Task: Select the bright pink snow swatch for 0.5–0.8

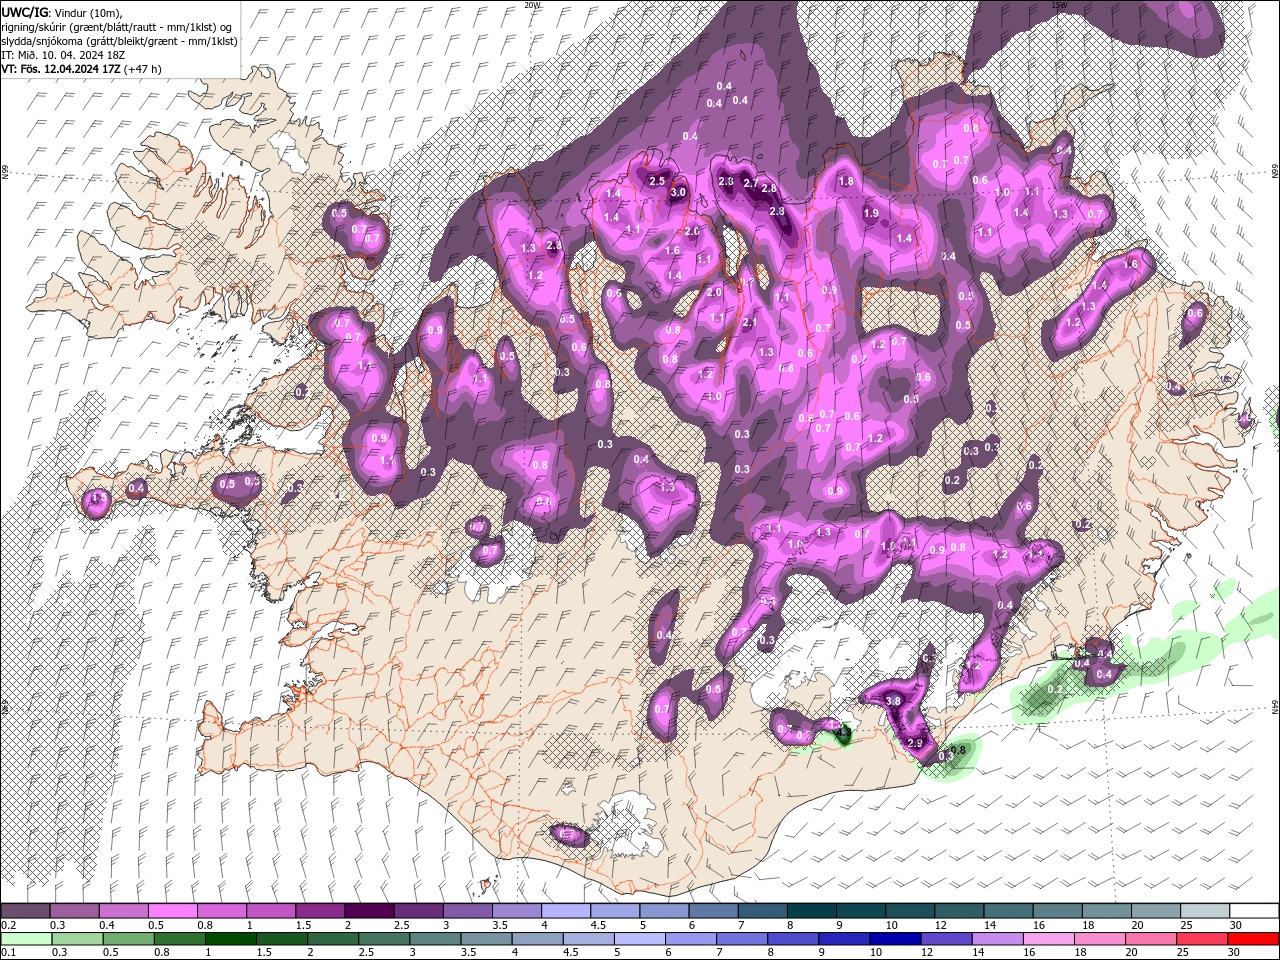Action: [x=173, y=911]
